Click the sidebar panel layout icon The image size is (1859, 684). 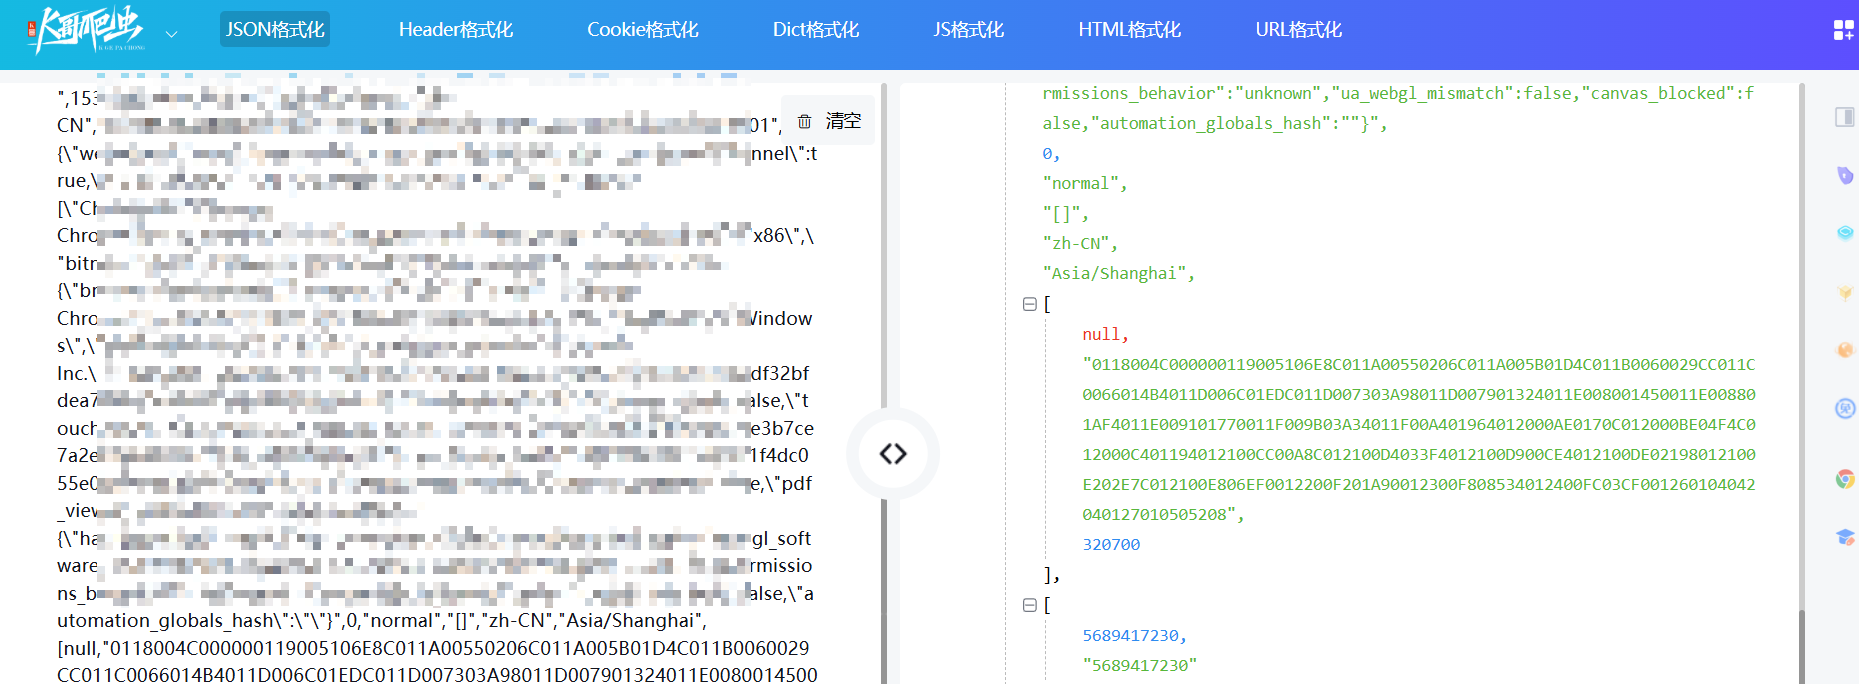[1845, 117]
